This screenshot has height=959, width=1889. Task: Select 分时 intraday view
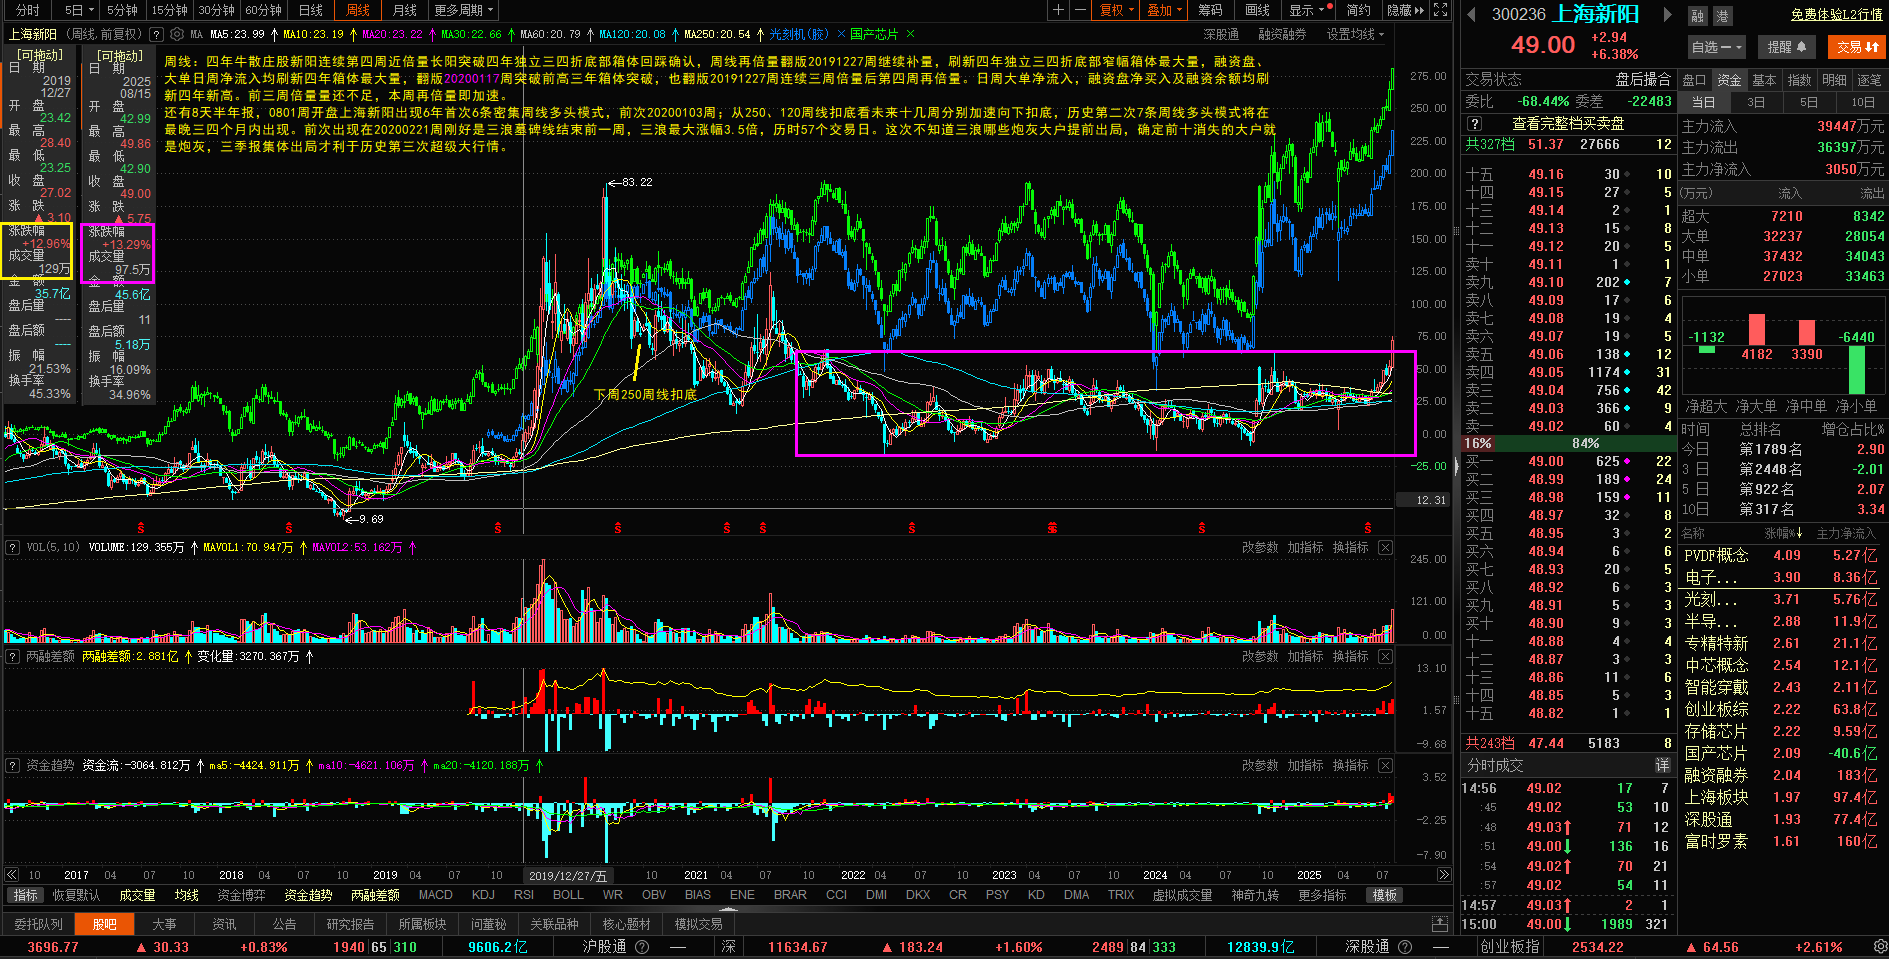point(27,10)
